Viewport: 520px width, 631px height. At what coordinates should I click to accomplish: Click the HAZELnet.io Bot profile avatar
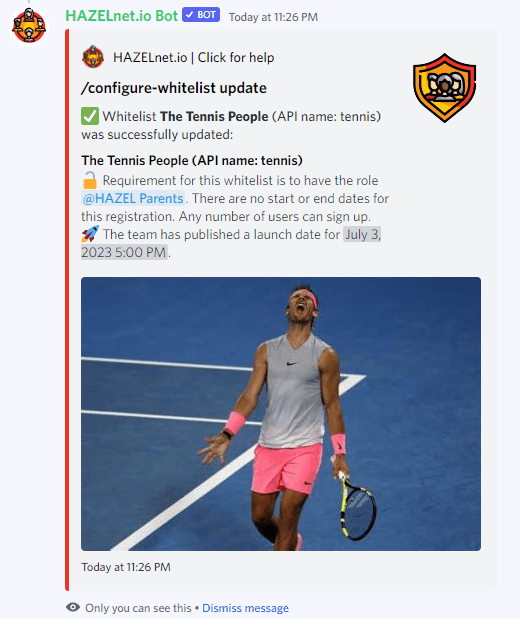(29, 26)
